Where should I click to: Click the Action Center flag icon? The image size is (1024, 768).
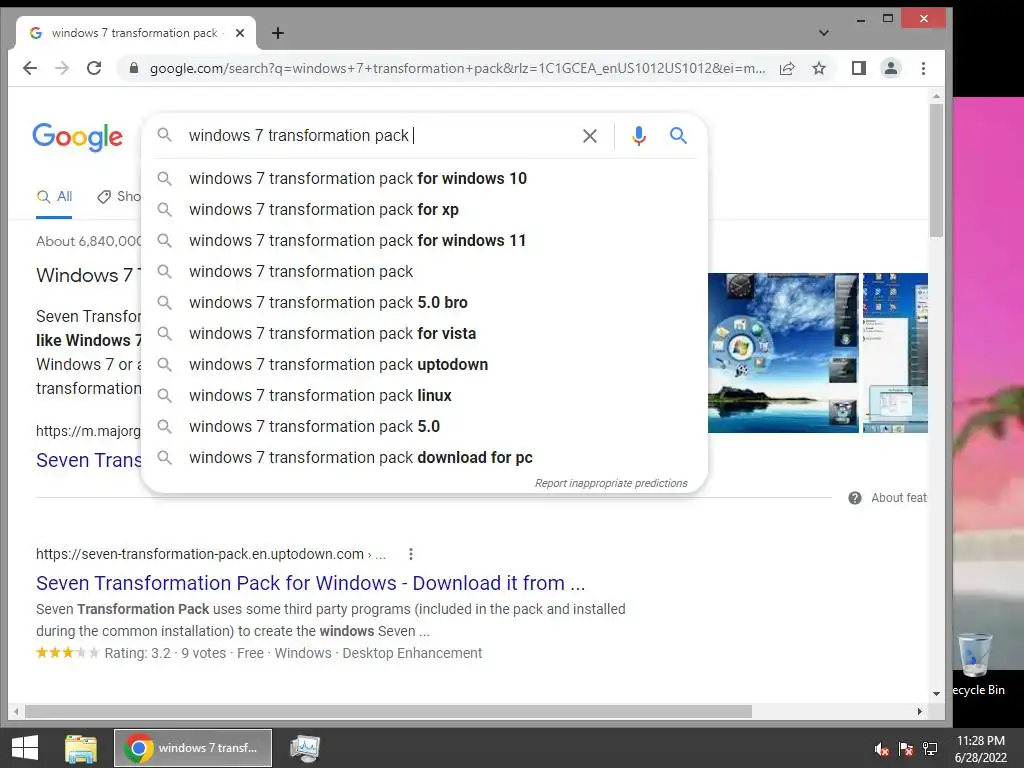tap(906, 748)
